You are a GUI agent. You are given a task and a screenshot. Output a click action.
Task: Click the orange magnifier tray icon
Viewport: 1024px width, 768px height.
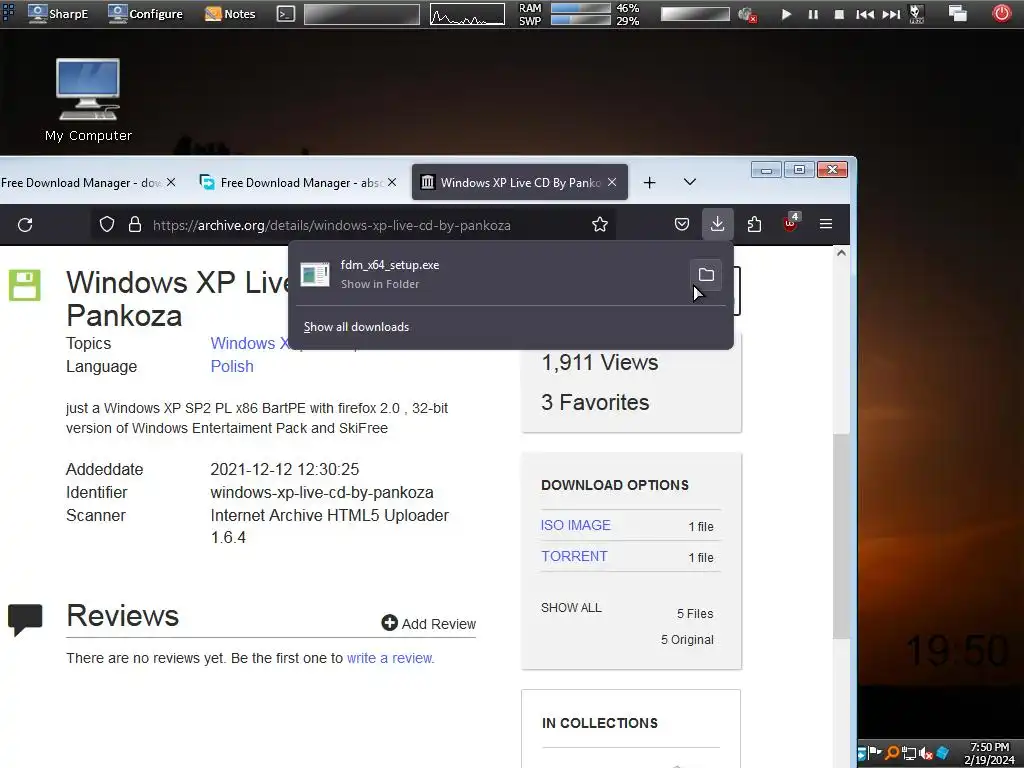(892, 753)
